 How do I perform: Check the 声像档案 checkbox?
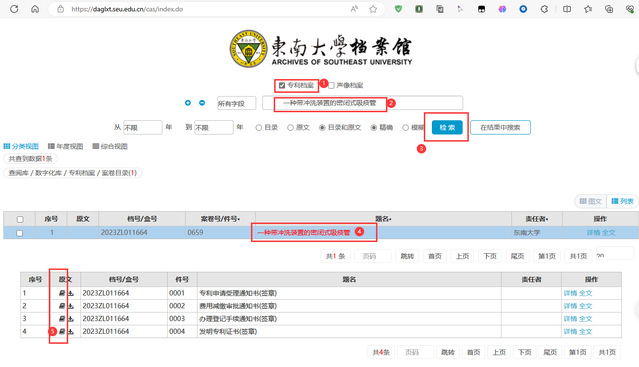[331, 86]
